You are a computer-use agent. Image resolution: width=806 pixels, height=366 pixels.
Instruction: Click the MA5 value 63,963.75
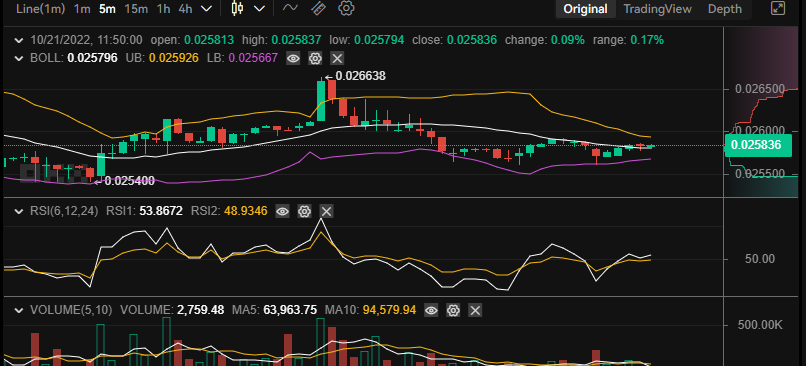290,310
